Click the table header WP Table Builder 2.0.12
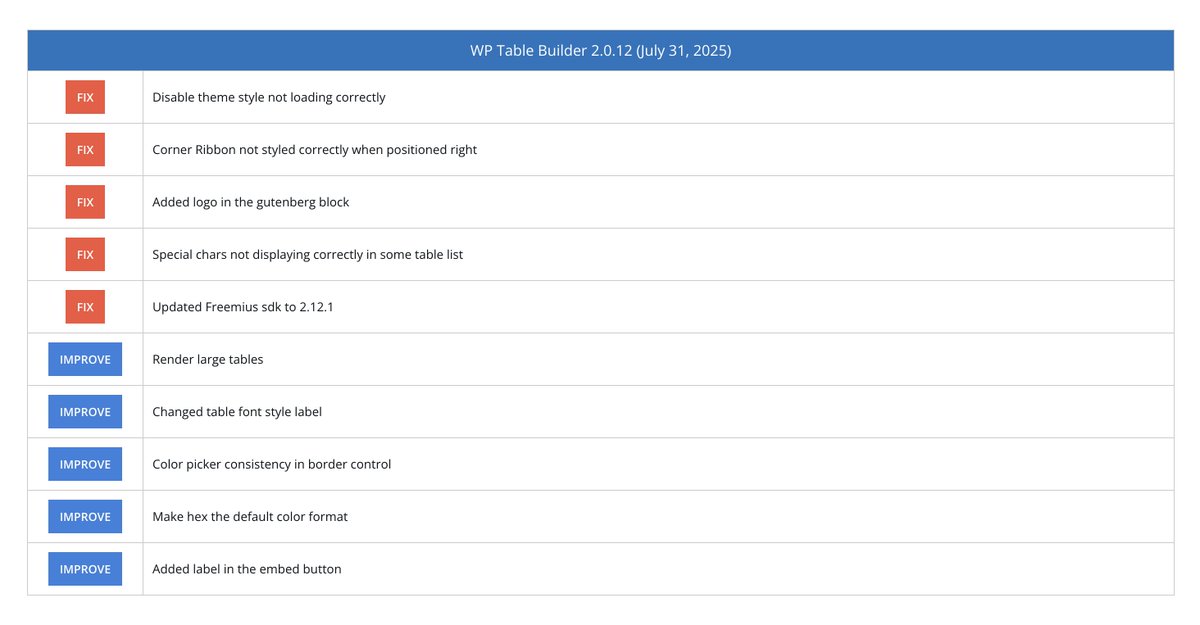Image resolution: width=1200 pixels, height=625 pixels. (600, 50)
